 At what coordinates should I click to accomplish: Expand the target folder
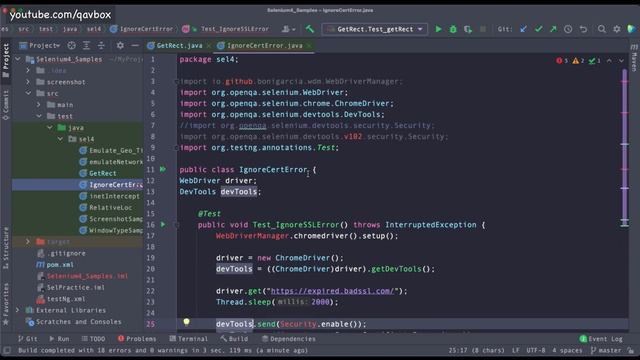28,242
